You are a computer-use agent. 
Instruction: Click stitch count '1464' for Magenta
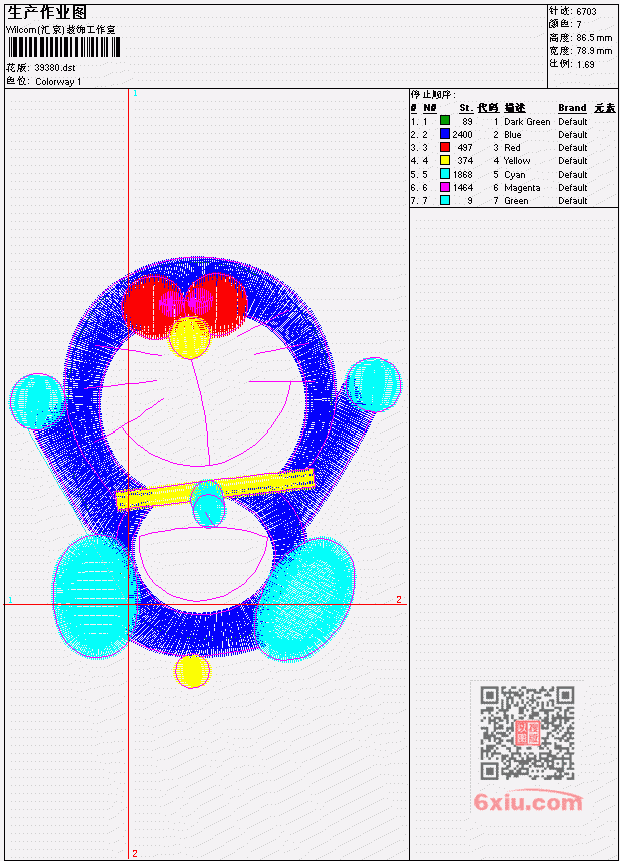point(462,187)
